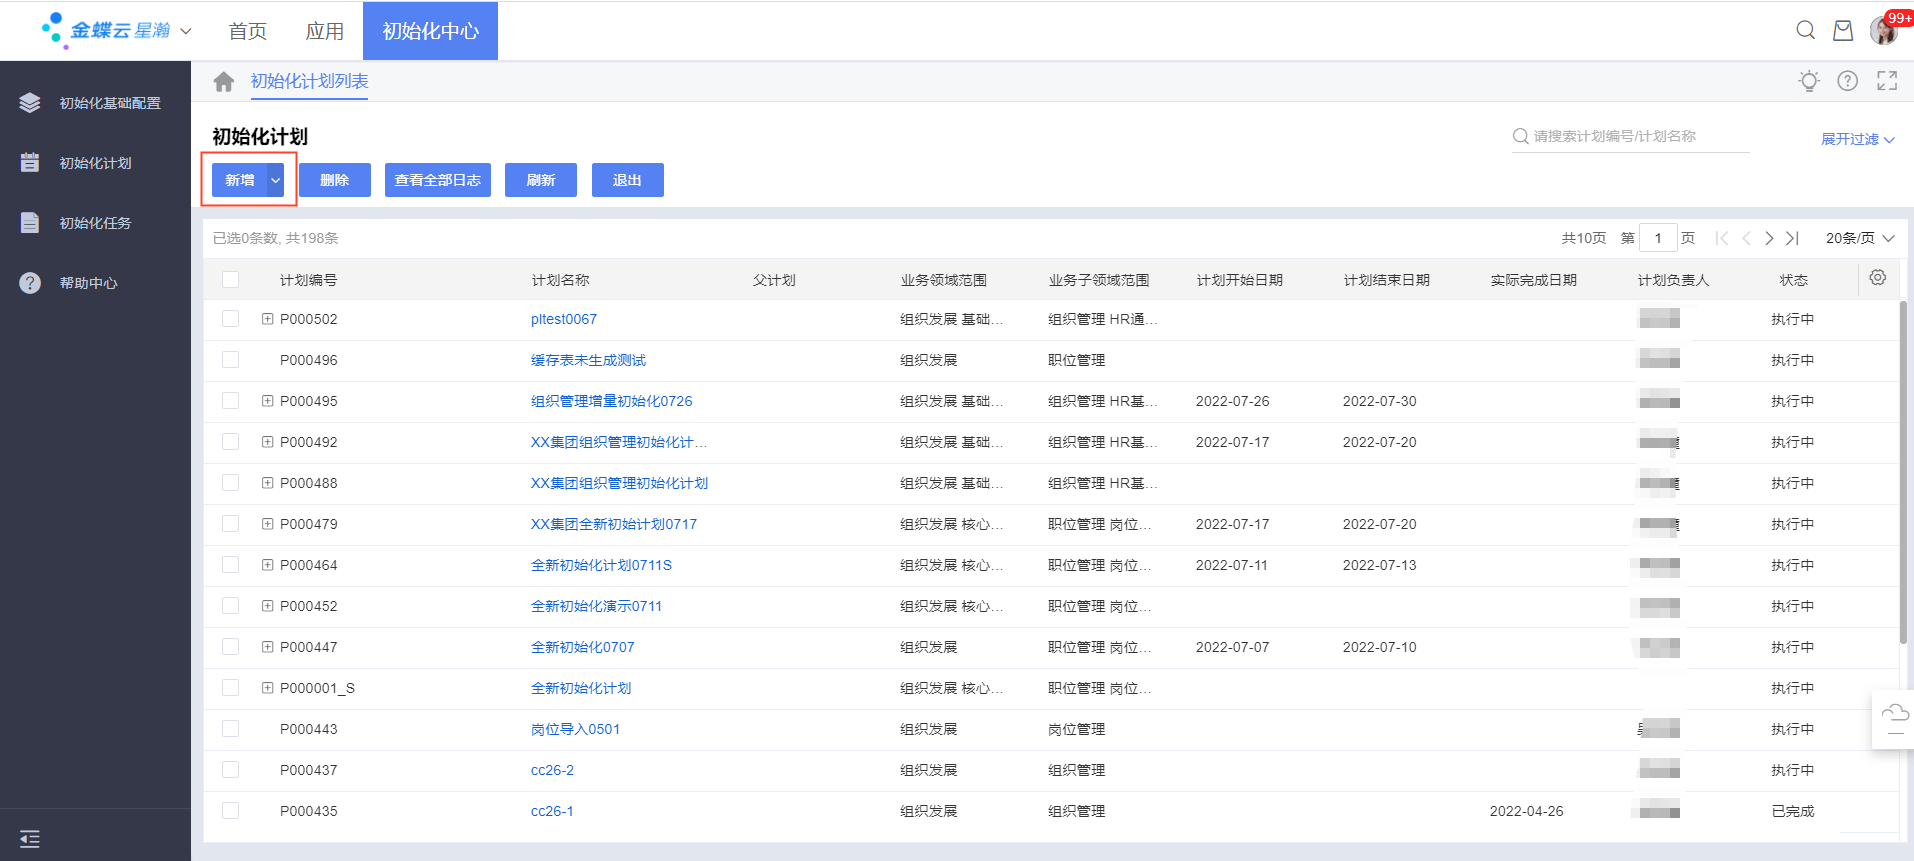Open the 20条/页 page size dropdown
This screenshot has width=1914, height=861.
(x=1859, y=238)
